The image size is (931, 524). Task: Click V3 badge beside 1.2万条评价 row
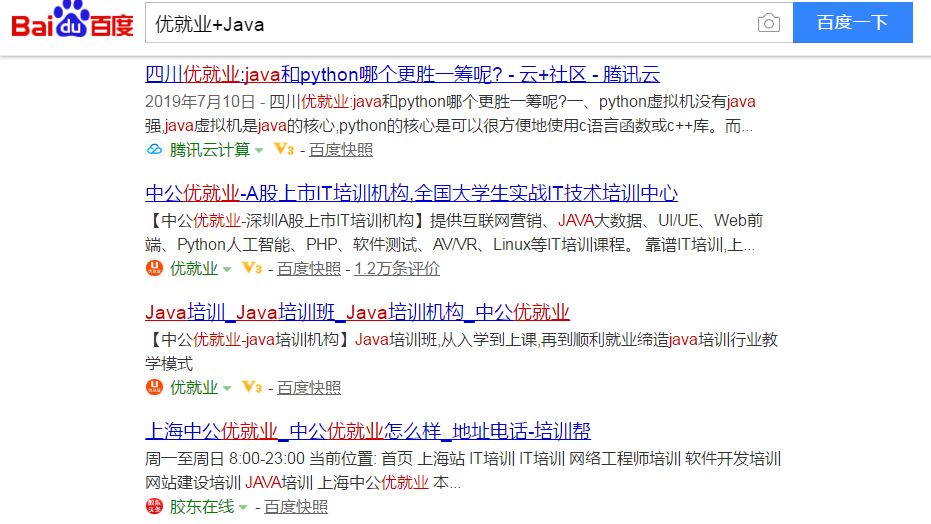252,268
